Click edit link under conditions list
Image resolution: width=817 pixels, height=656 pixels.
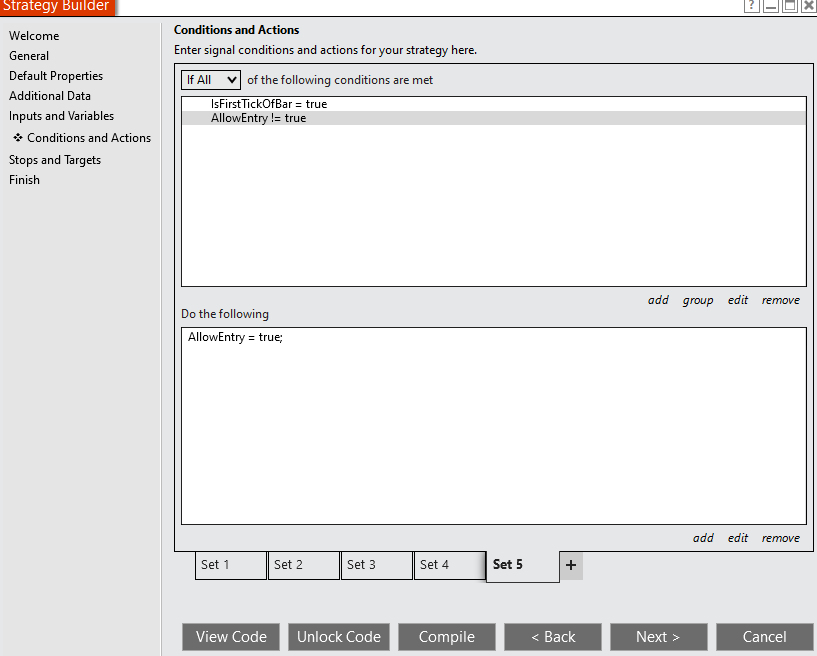tap(738, 300)
